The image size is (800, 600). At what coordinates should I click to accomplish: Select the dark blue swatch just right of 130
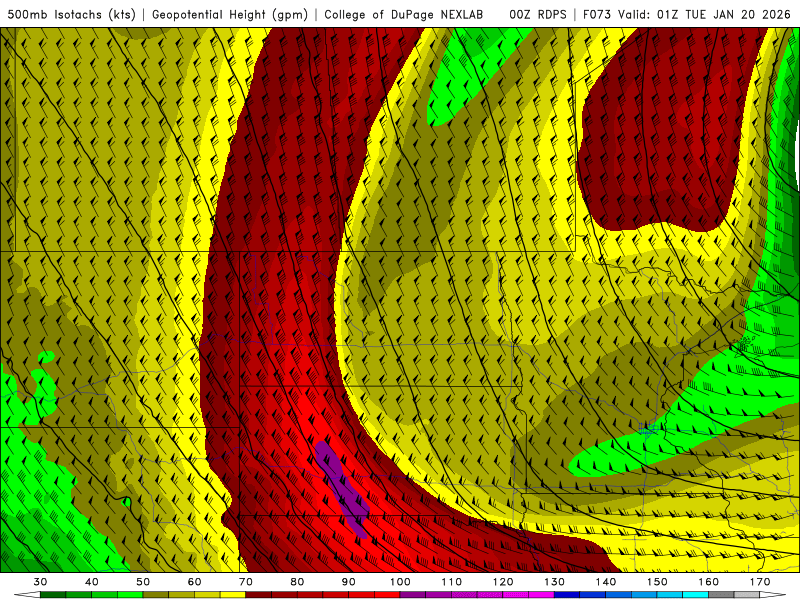click(x=567, y=594)
